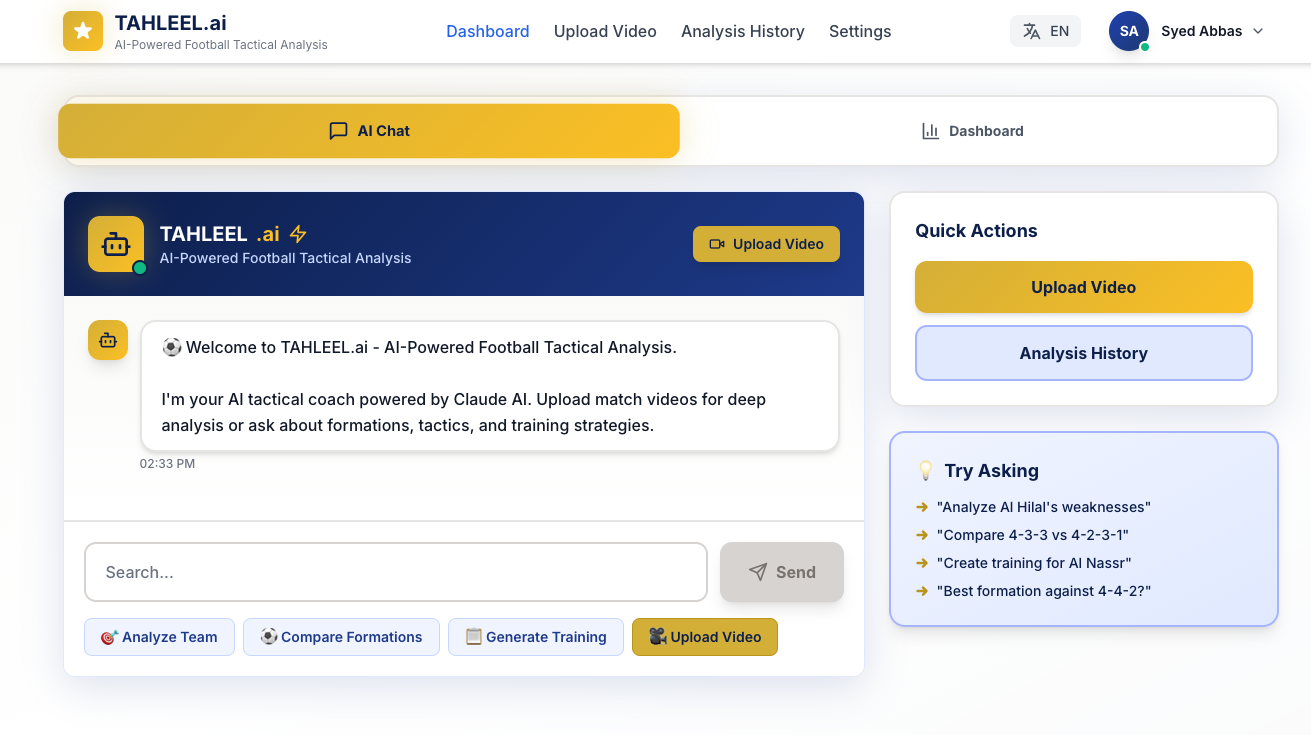The height and width of the screenshot is (735, 1311).
Task: Click the robot avatar in the chat header
Action: (114, 243)
